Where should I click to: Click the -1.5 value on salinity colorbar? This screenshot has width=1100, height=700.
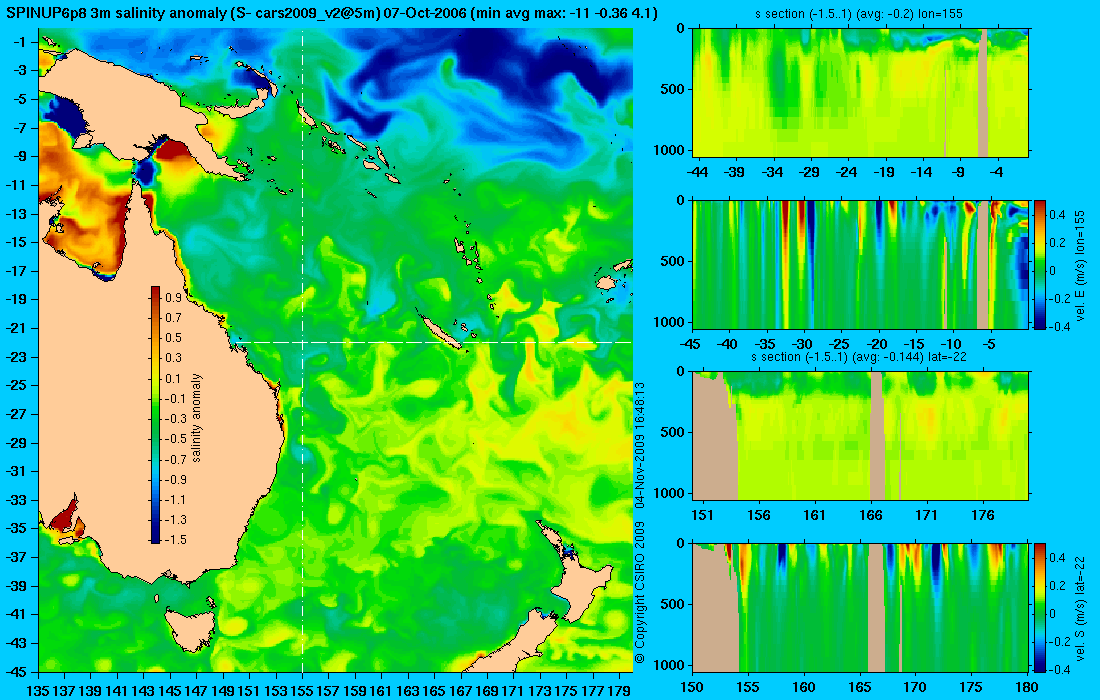[175, 539]
